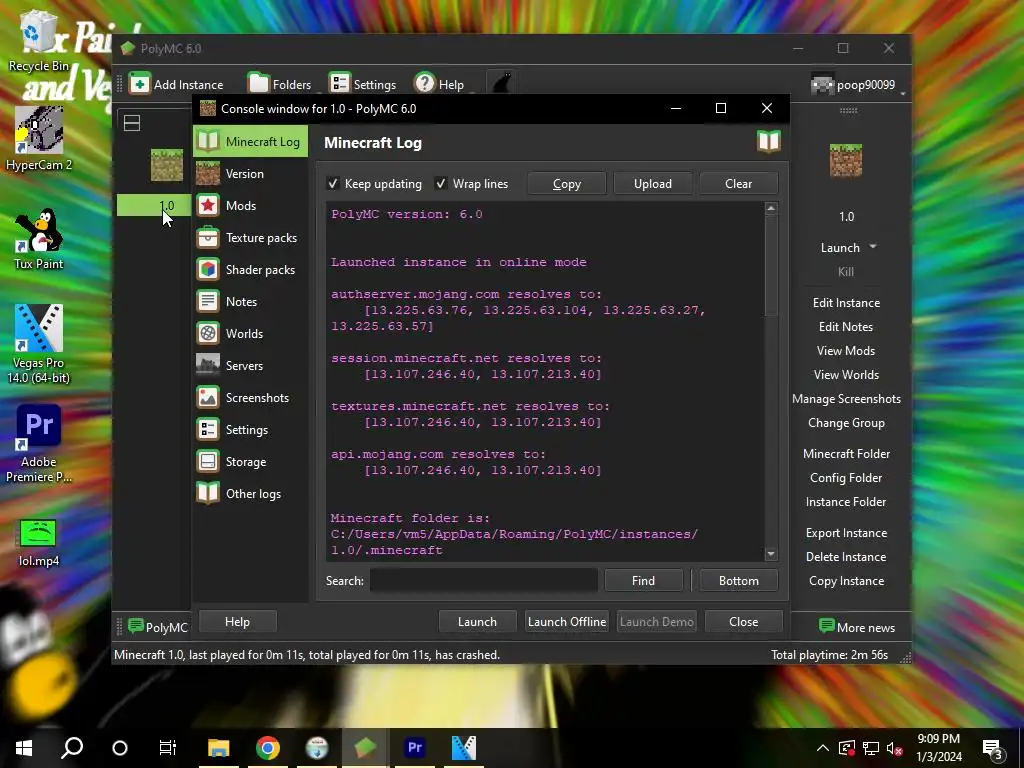Click Delete Instance in PolyMC side panel
The height and width of the screenshot is (768, 1024).
pyautogui.click(x=846, y=557)
